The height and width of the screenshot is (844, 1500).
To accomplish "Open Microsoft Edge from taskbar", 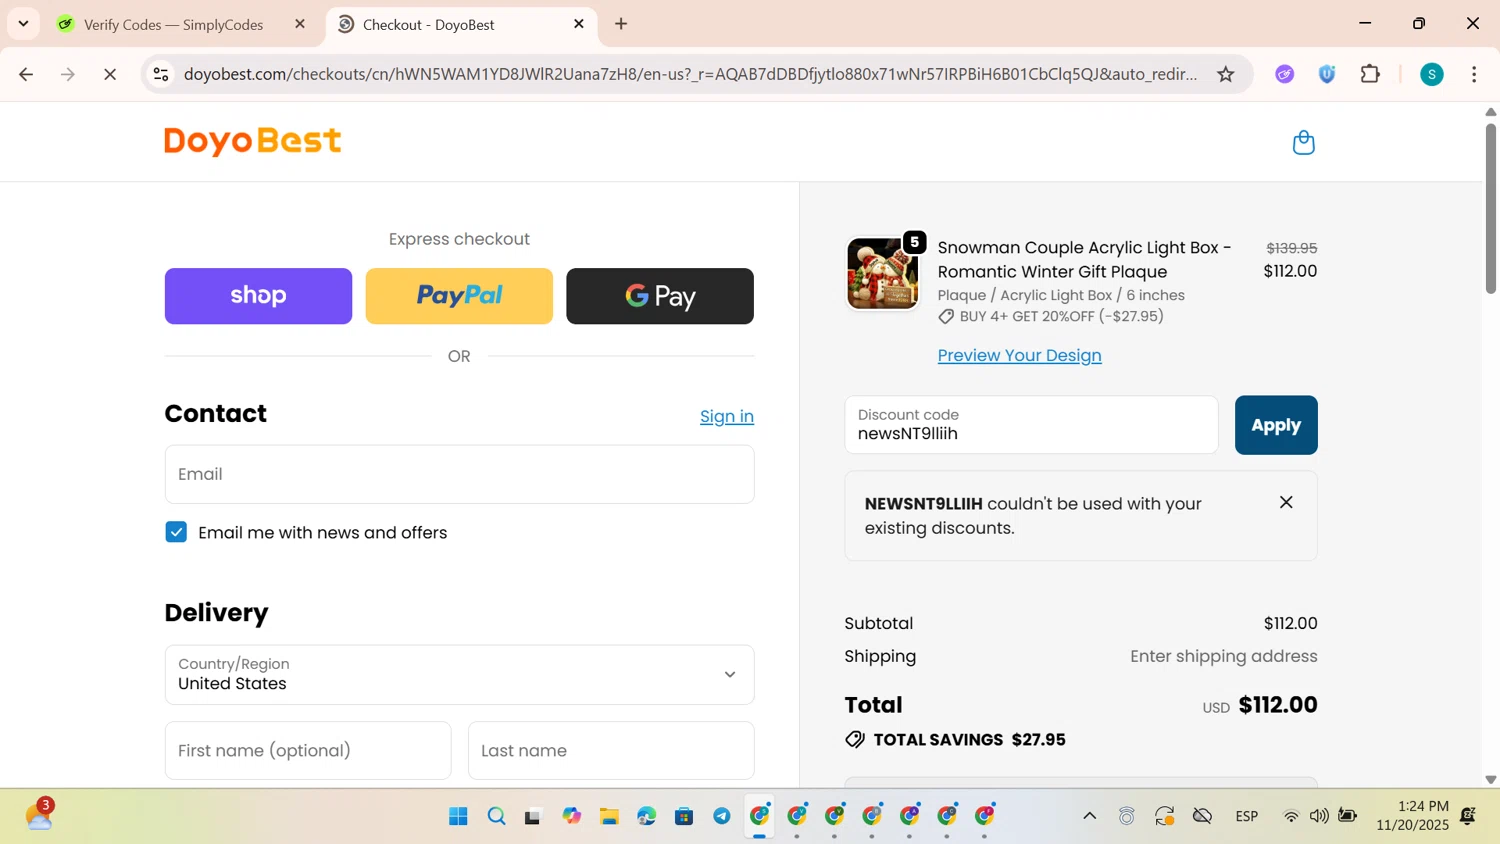I will coord(646,816).
